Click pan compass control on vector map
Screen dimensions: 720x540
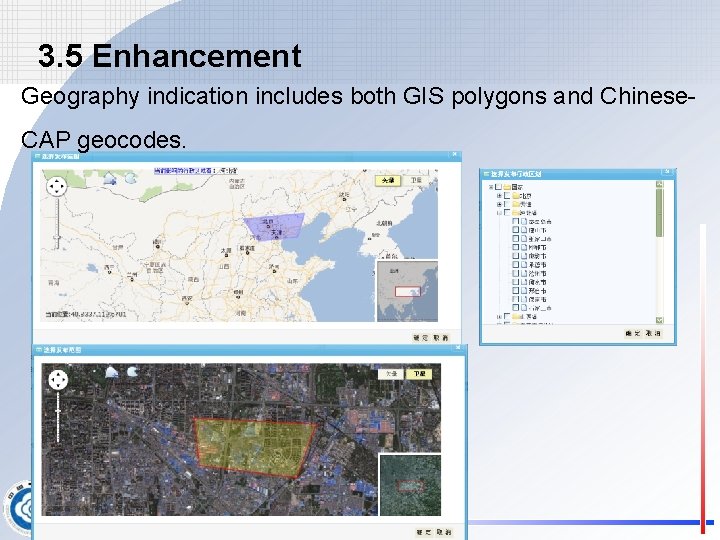tap(57, 186)
